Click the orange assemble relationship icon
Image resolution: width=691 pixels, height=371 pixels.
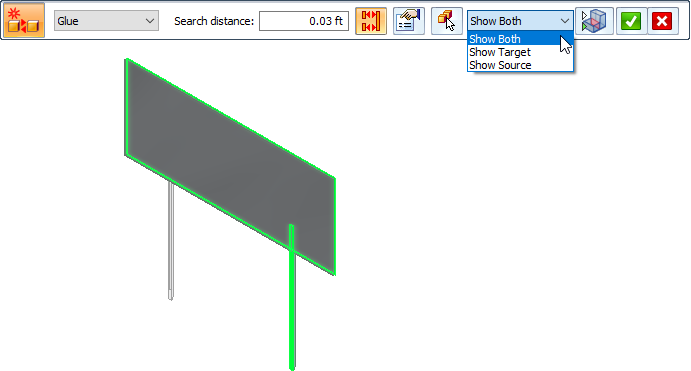coord(24,20)
